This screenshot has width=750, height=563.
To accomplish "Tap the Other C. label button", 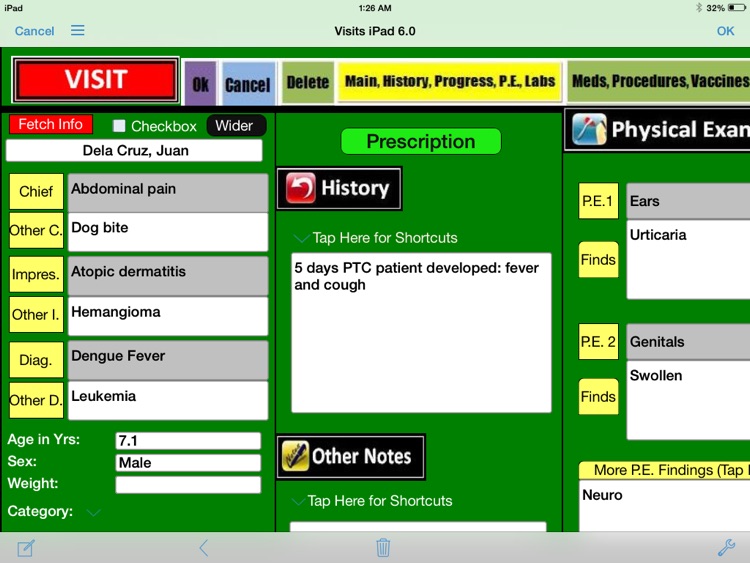I will tap(36, 231).
